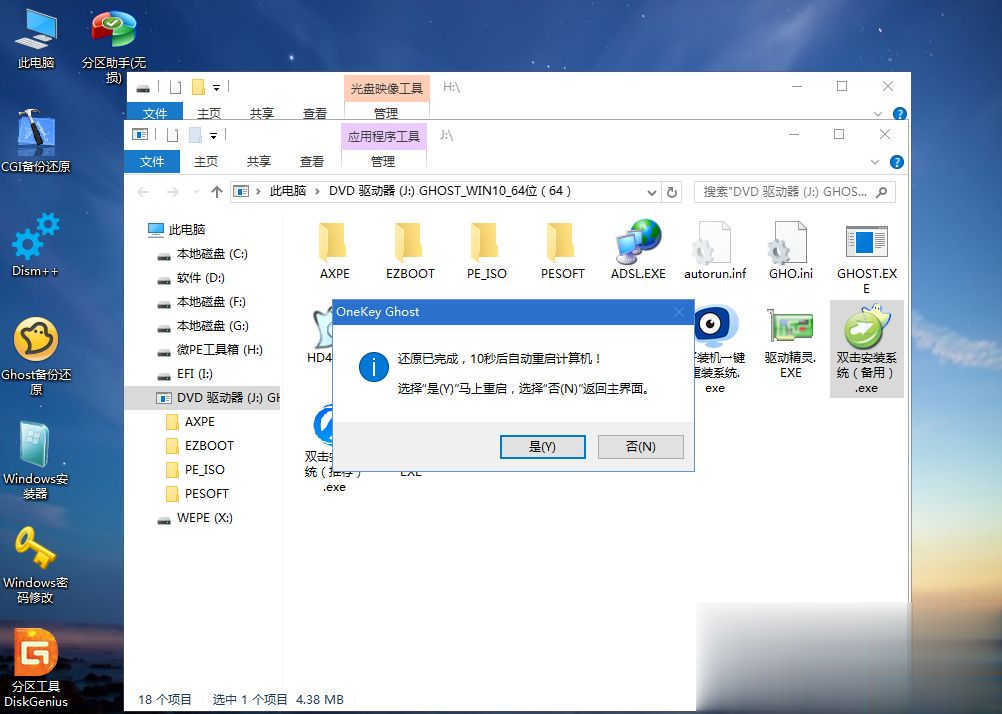Screen dimensions: 1002x714
Task: Click the Up directory arrow
Action: click(217, 192)
